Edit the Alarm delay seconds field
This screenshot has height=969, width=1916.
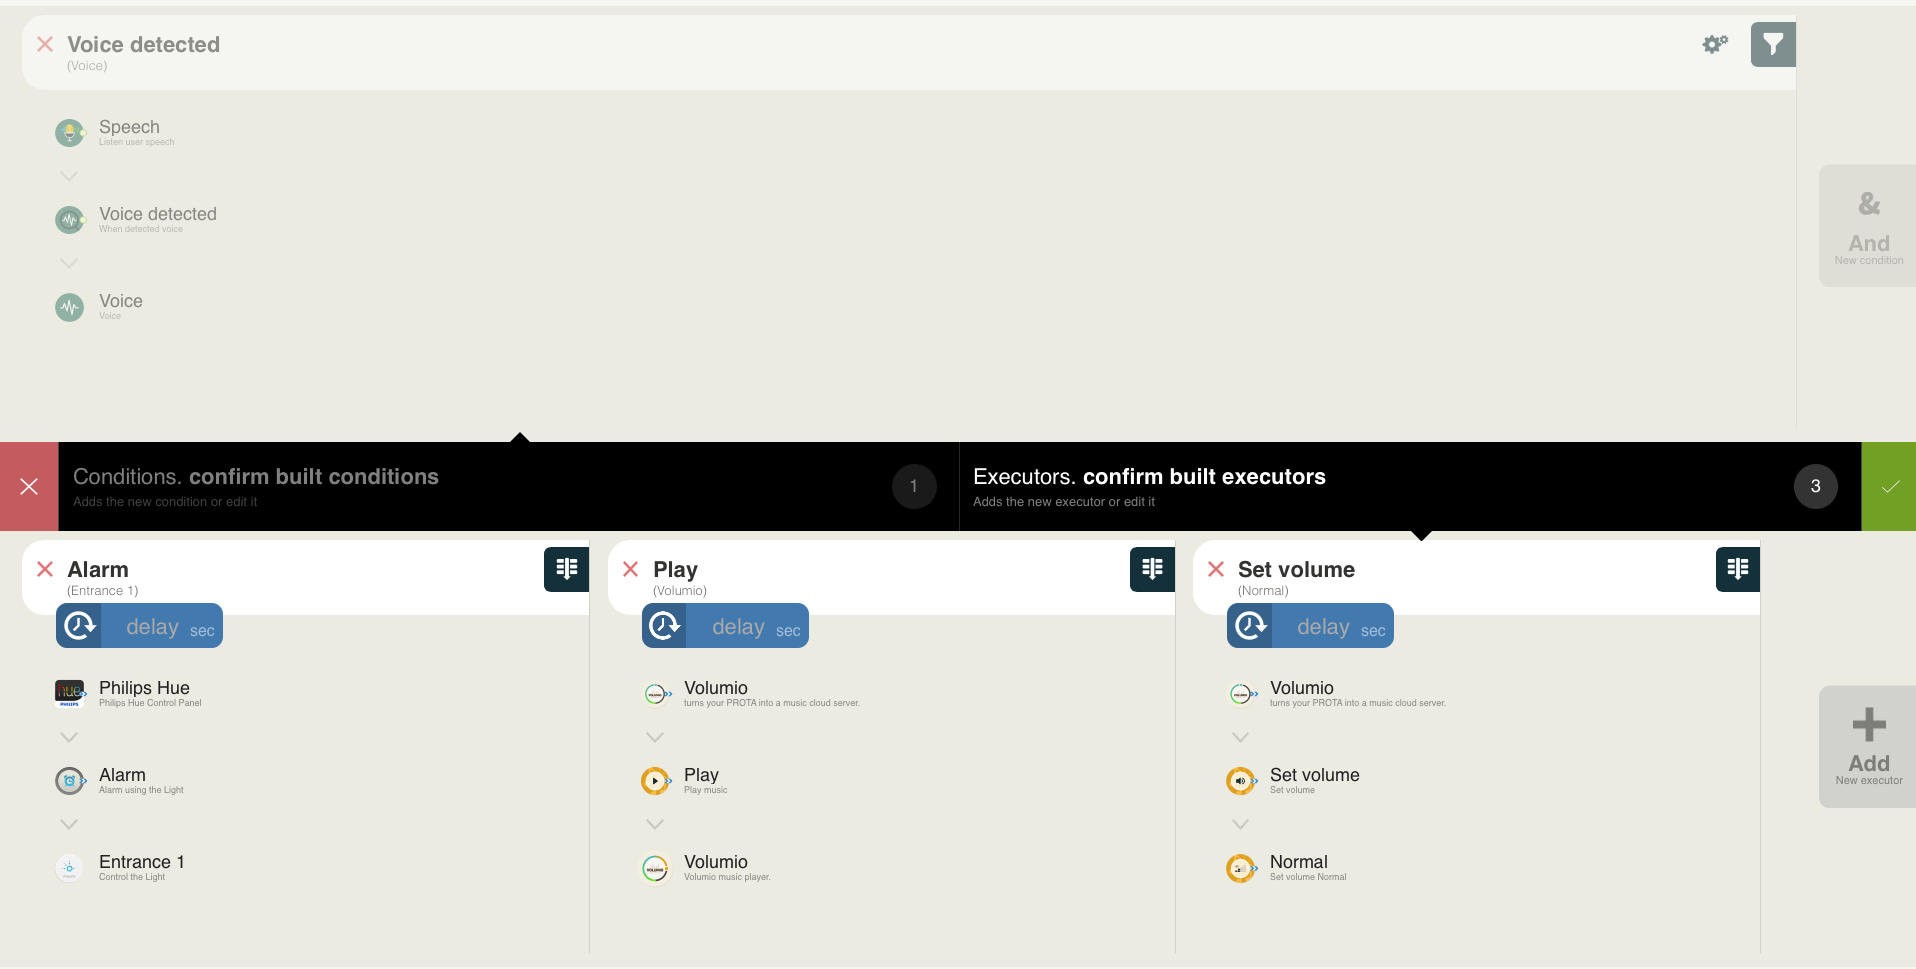[x=162, y=626]
